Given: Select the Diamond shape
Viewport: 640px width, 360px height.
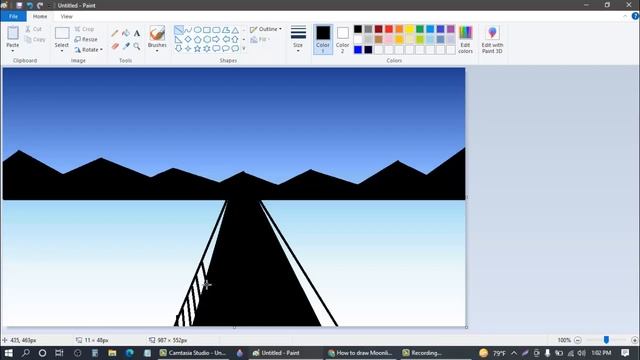Looking at the screenshot, I should [188, 40].
